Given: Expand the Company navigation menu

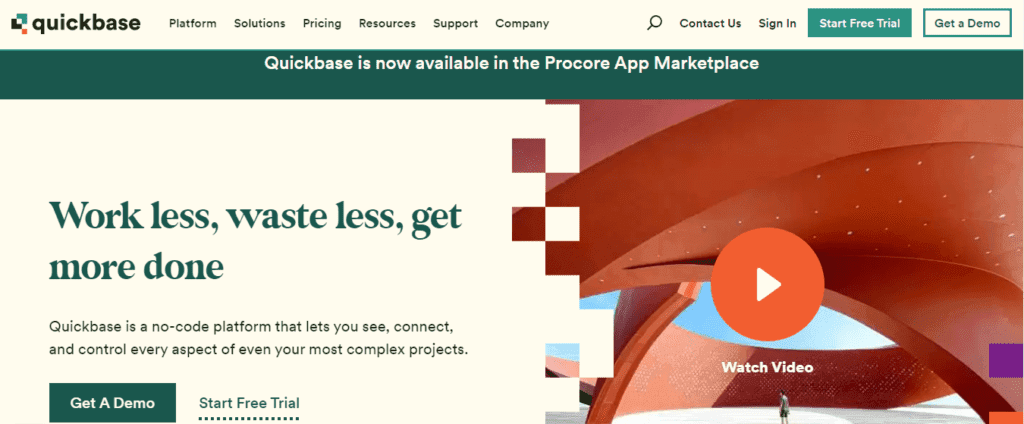Looking at the screenshot, I should (521, 23).
